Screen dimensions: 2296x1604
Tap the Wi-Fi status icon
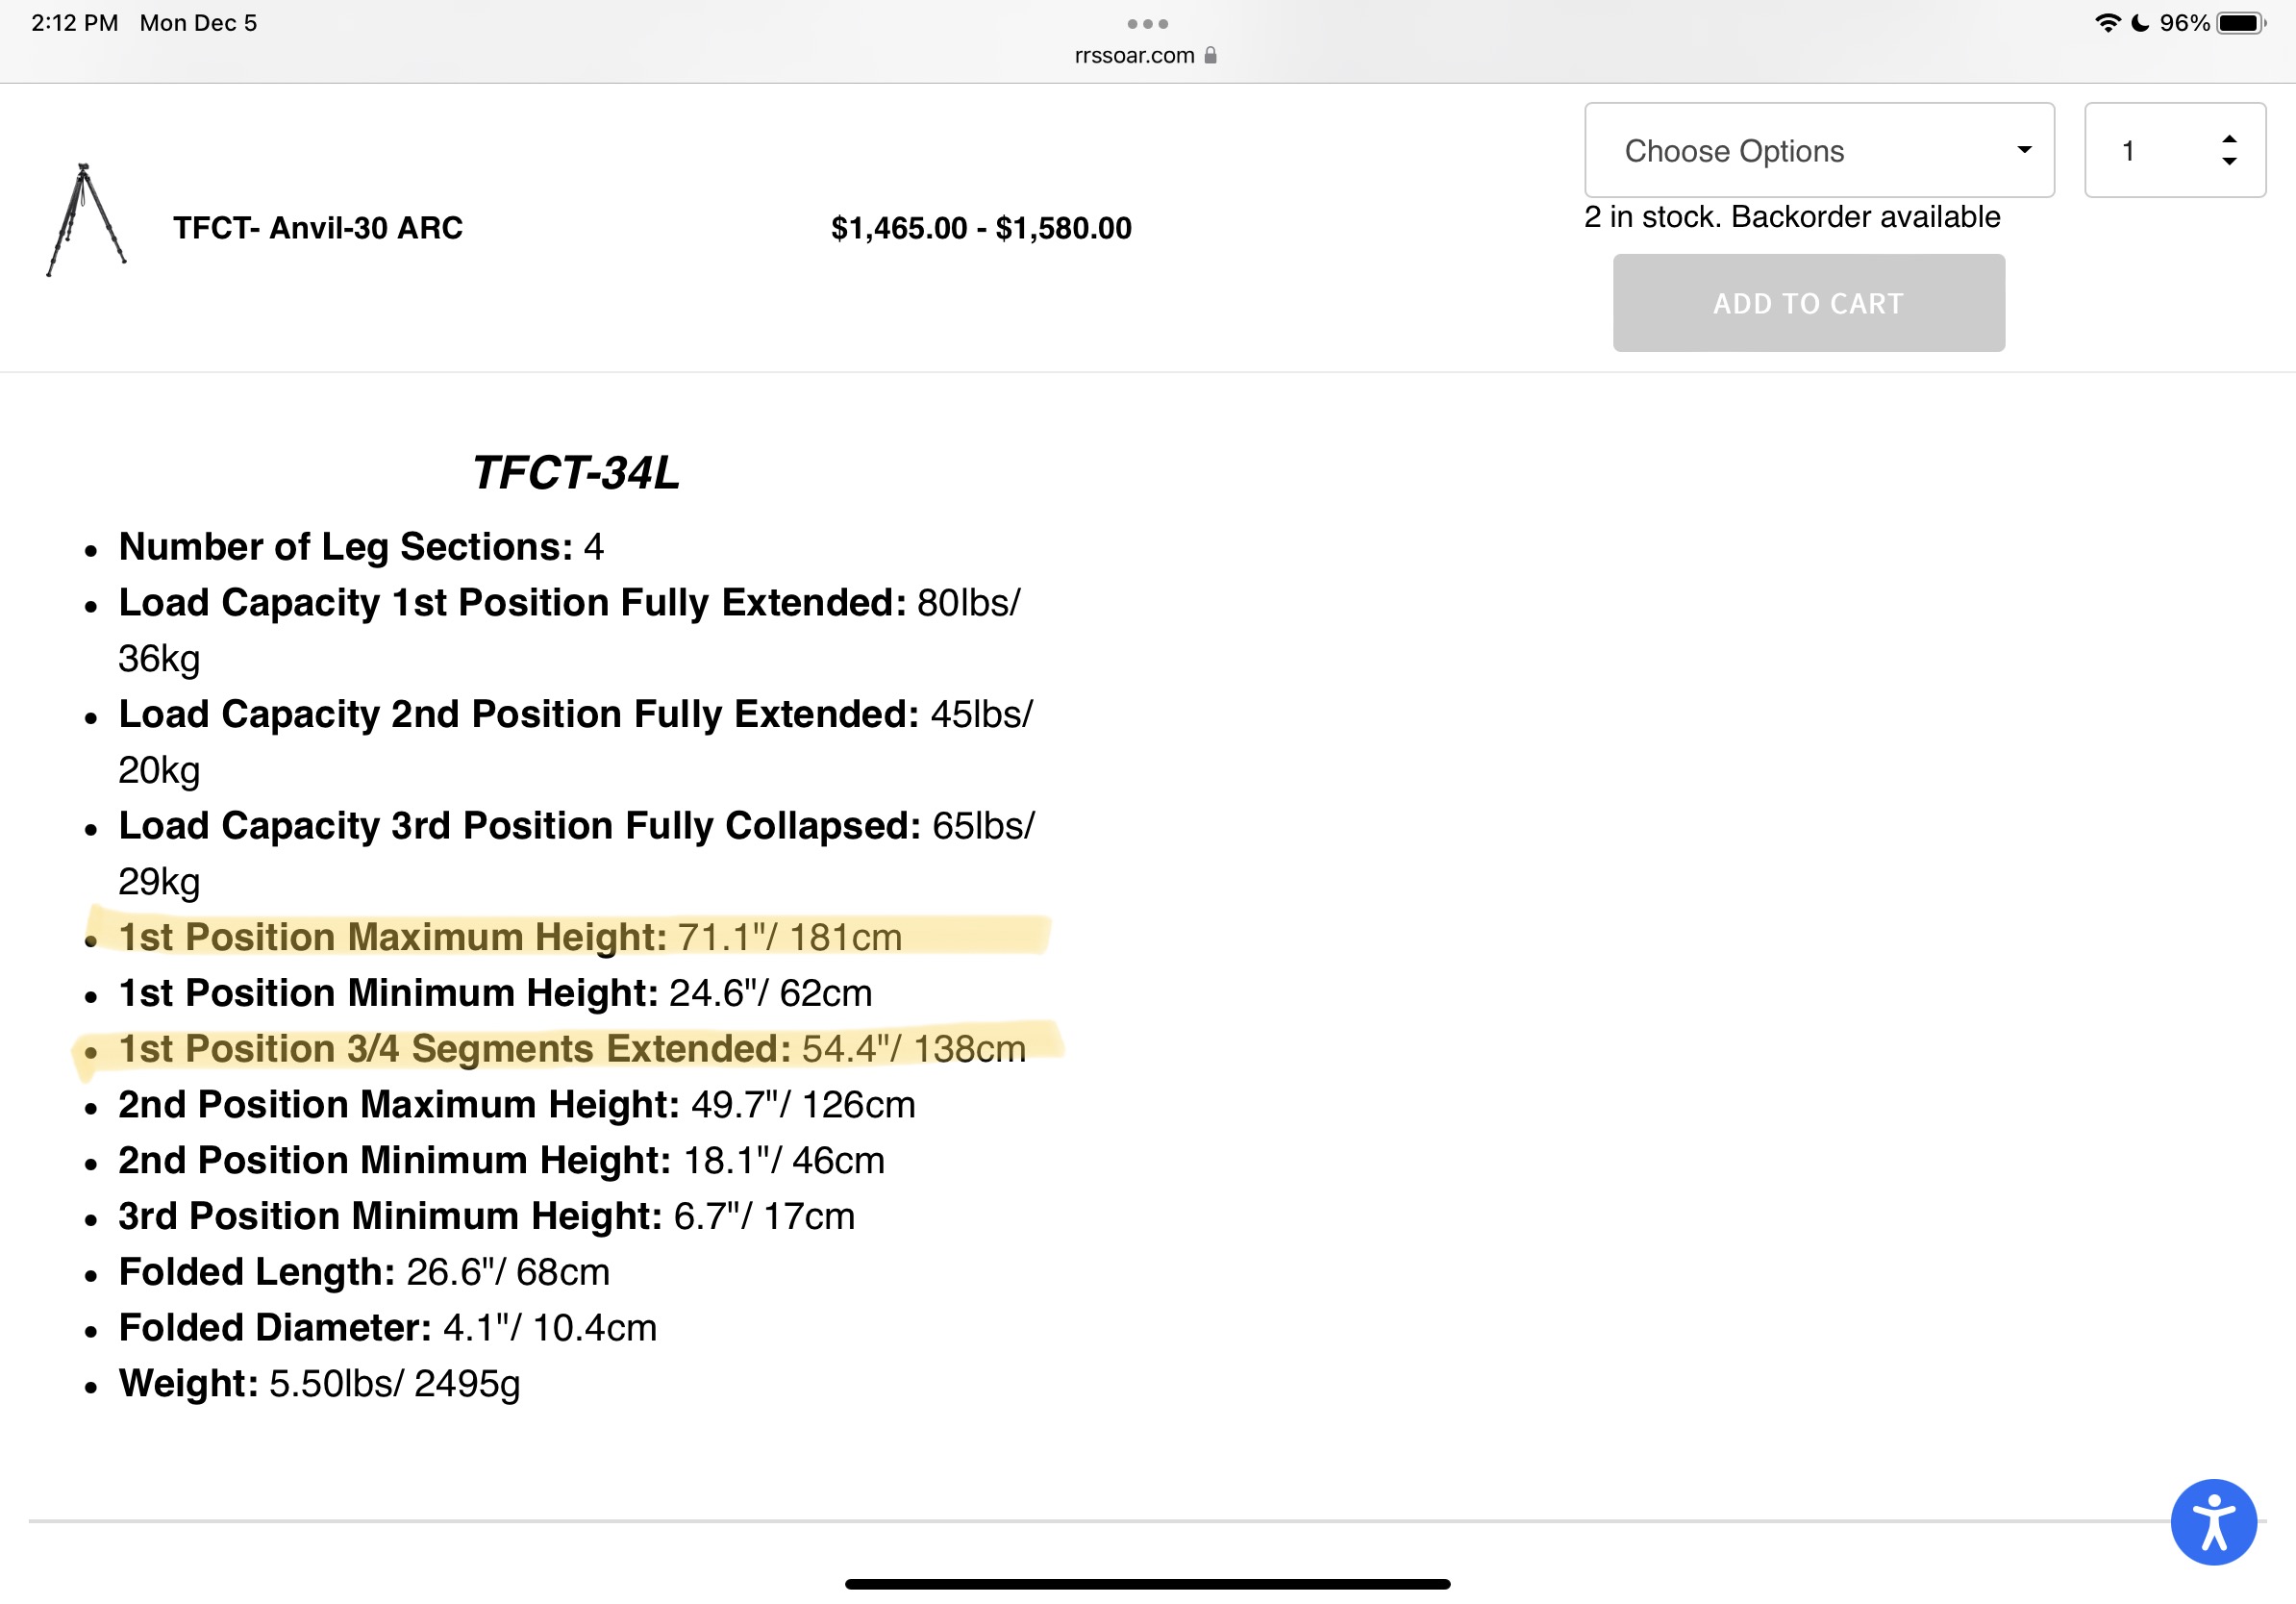2108,23
